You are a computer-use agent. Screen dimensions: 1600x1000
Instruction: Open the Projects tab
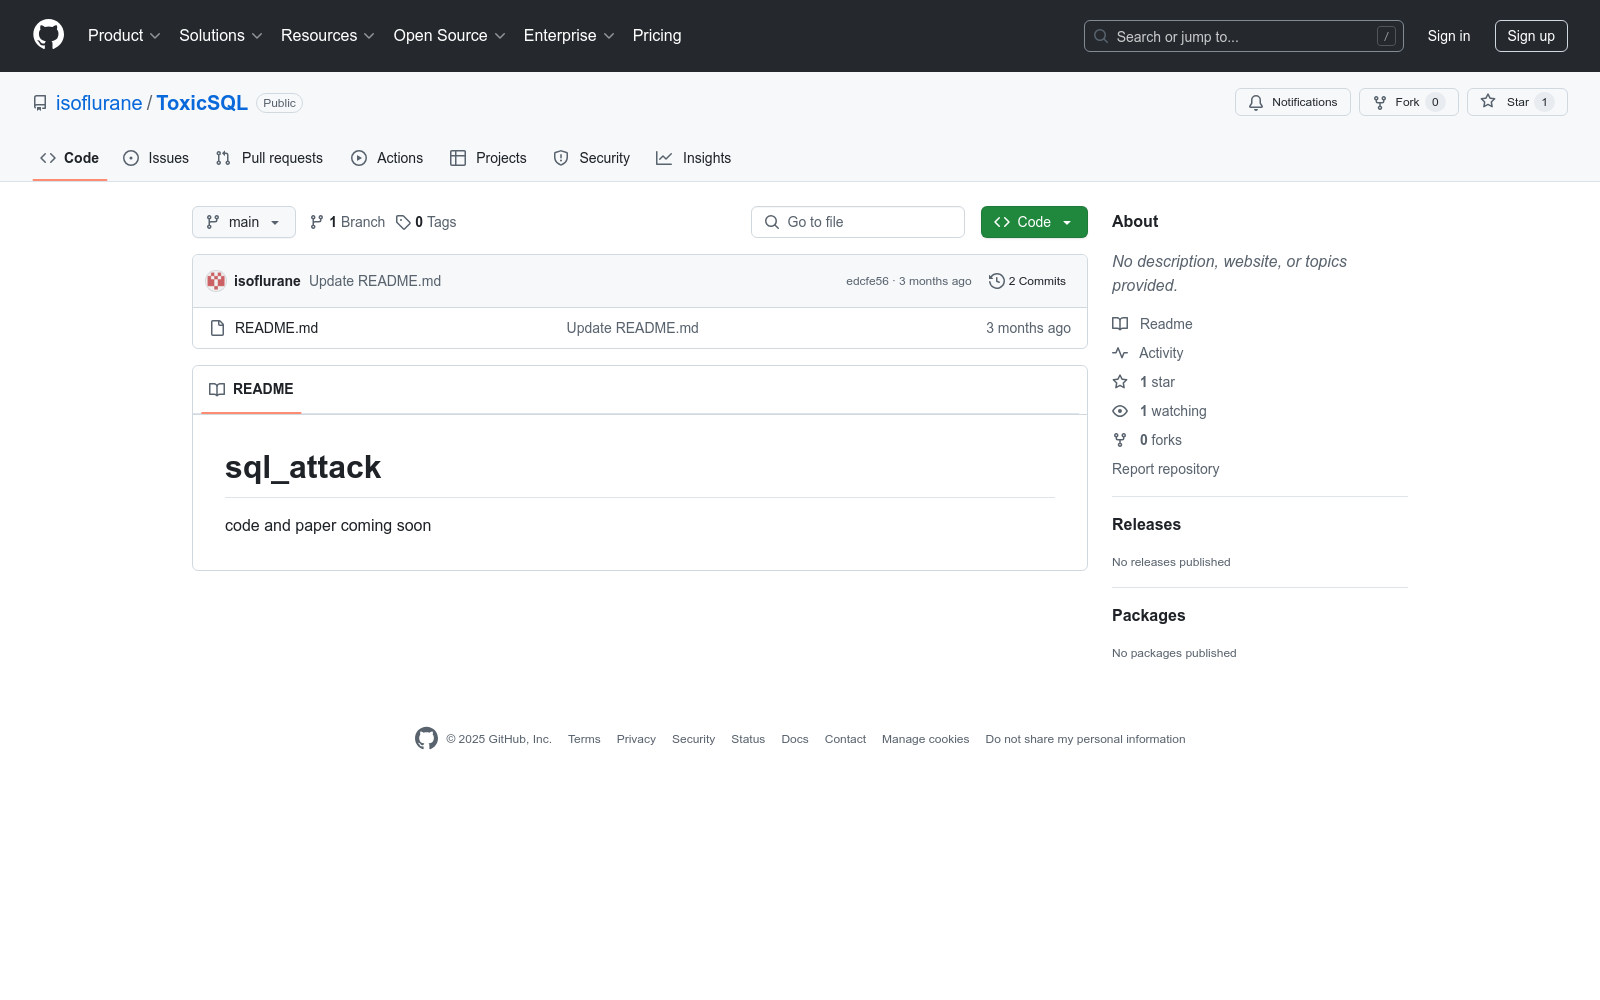coord(488,158)
